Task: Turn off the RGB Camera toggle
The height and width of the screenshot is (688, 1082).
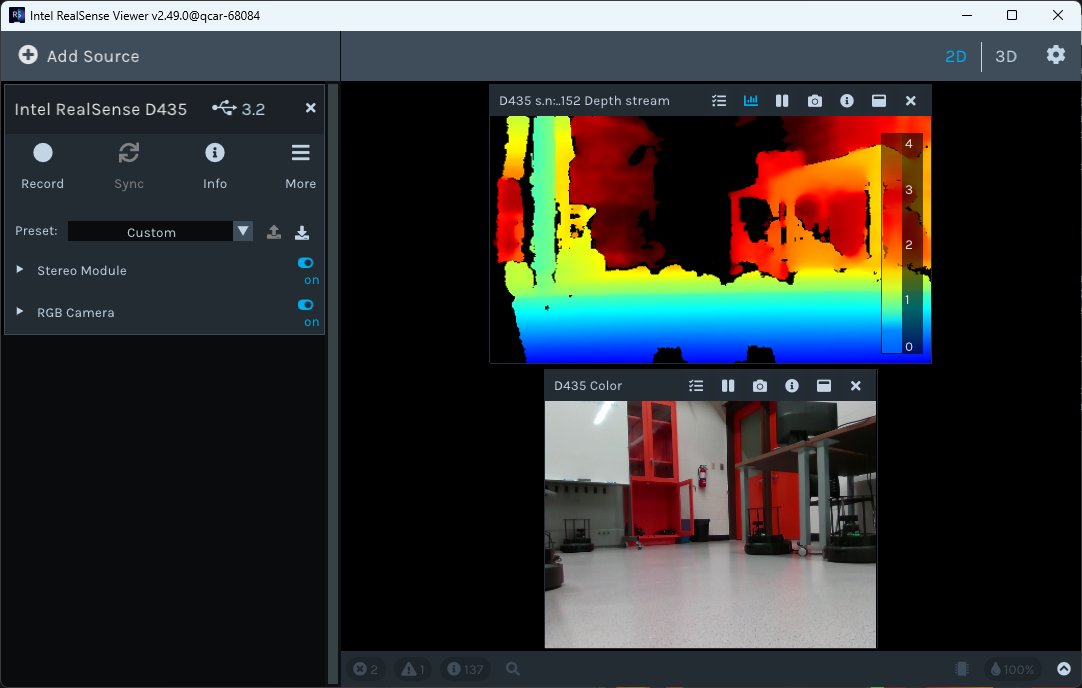Action: tap(306, 305)
